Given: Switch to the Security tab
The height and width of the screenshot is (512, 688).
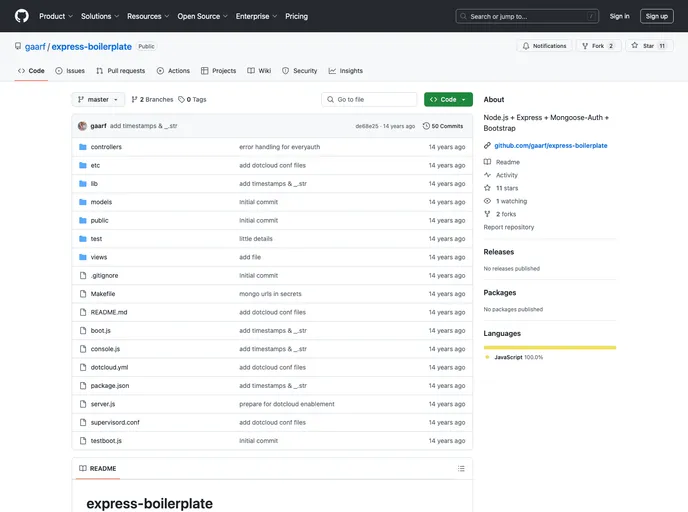Looking at the screenshot, I should [x=300, y=71].
